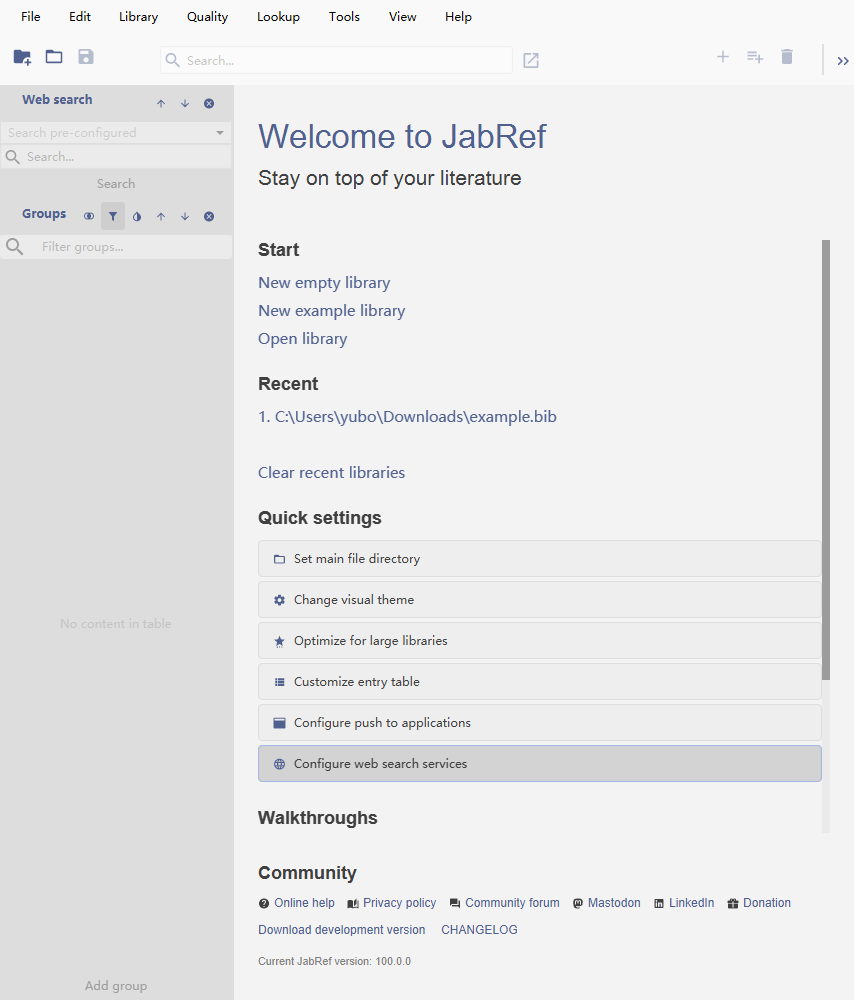Toggle filter by groups funnel icon
Image resolution: width=854 pixels, height=1000 pixels.
point(113,216)
